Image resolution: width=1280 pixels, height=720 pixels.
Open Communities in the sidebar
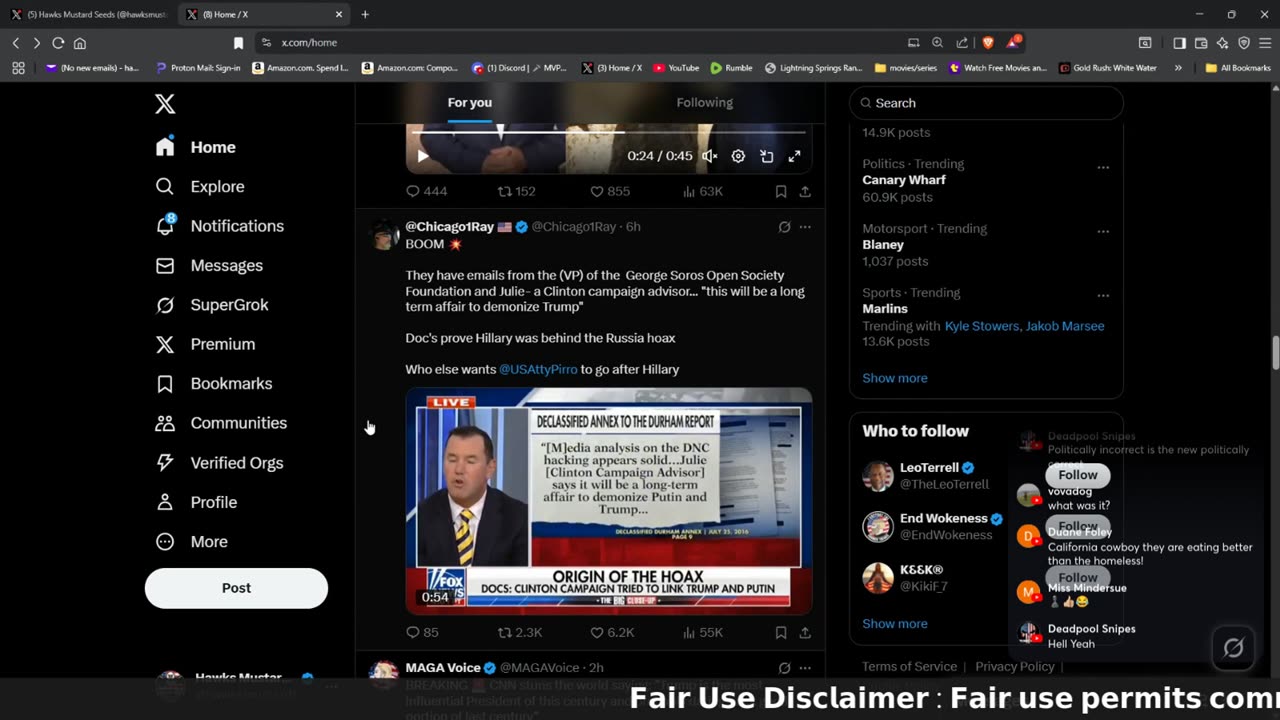coord(221,423)
